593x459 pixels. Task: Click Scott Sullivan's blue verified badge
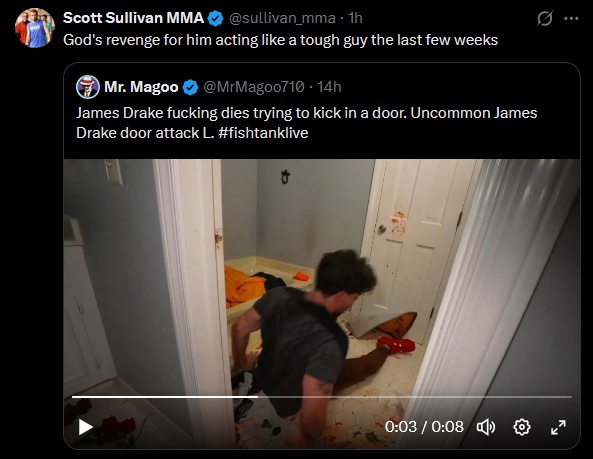coord(216,18)
